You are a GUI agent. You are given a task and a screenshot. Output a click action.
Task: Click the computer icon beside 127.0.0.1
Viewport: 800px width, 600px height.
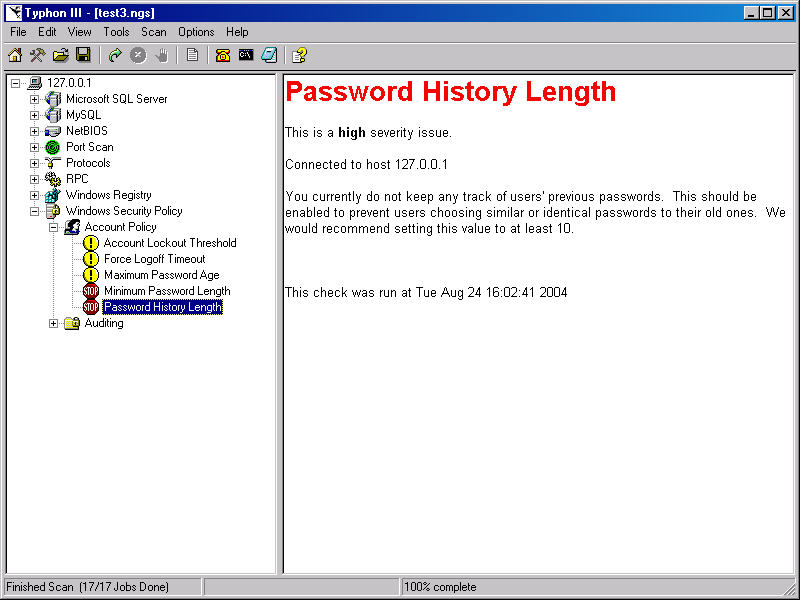(34, 83)
